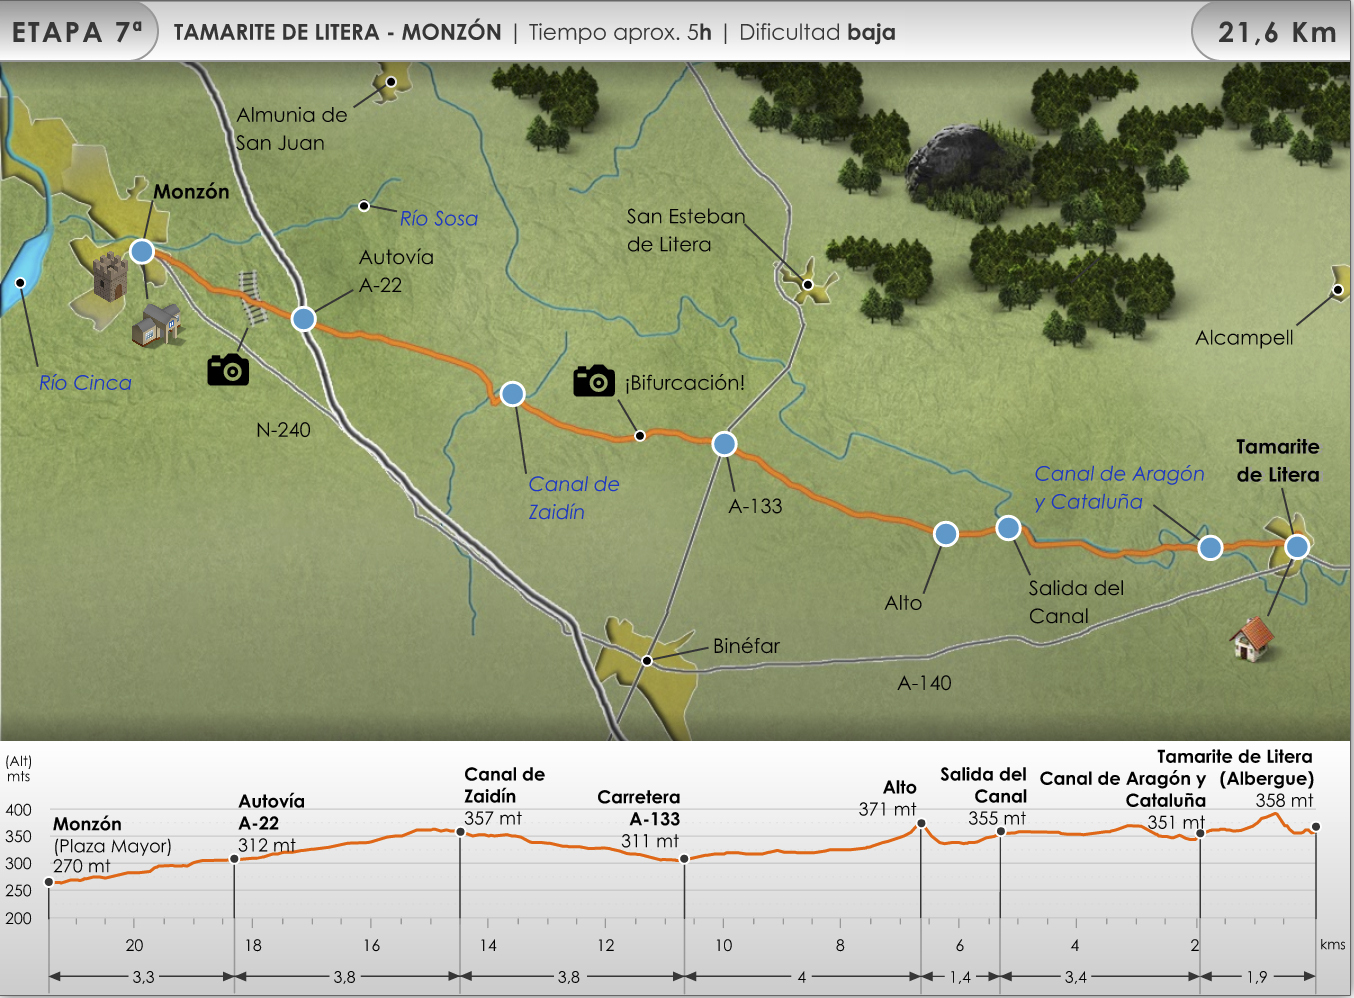Click the Río Cinca river label
This screenshot has width=1354, height=998.
[x=85, y=382]
